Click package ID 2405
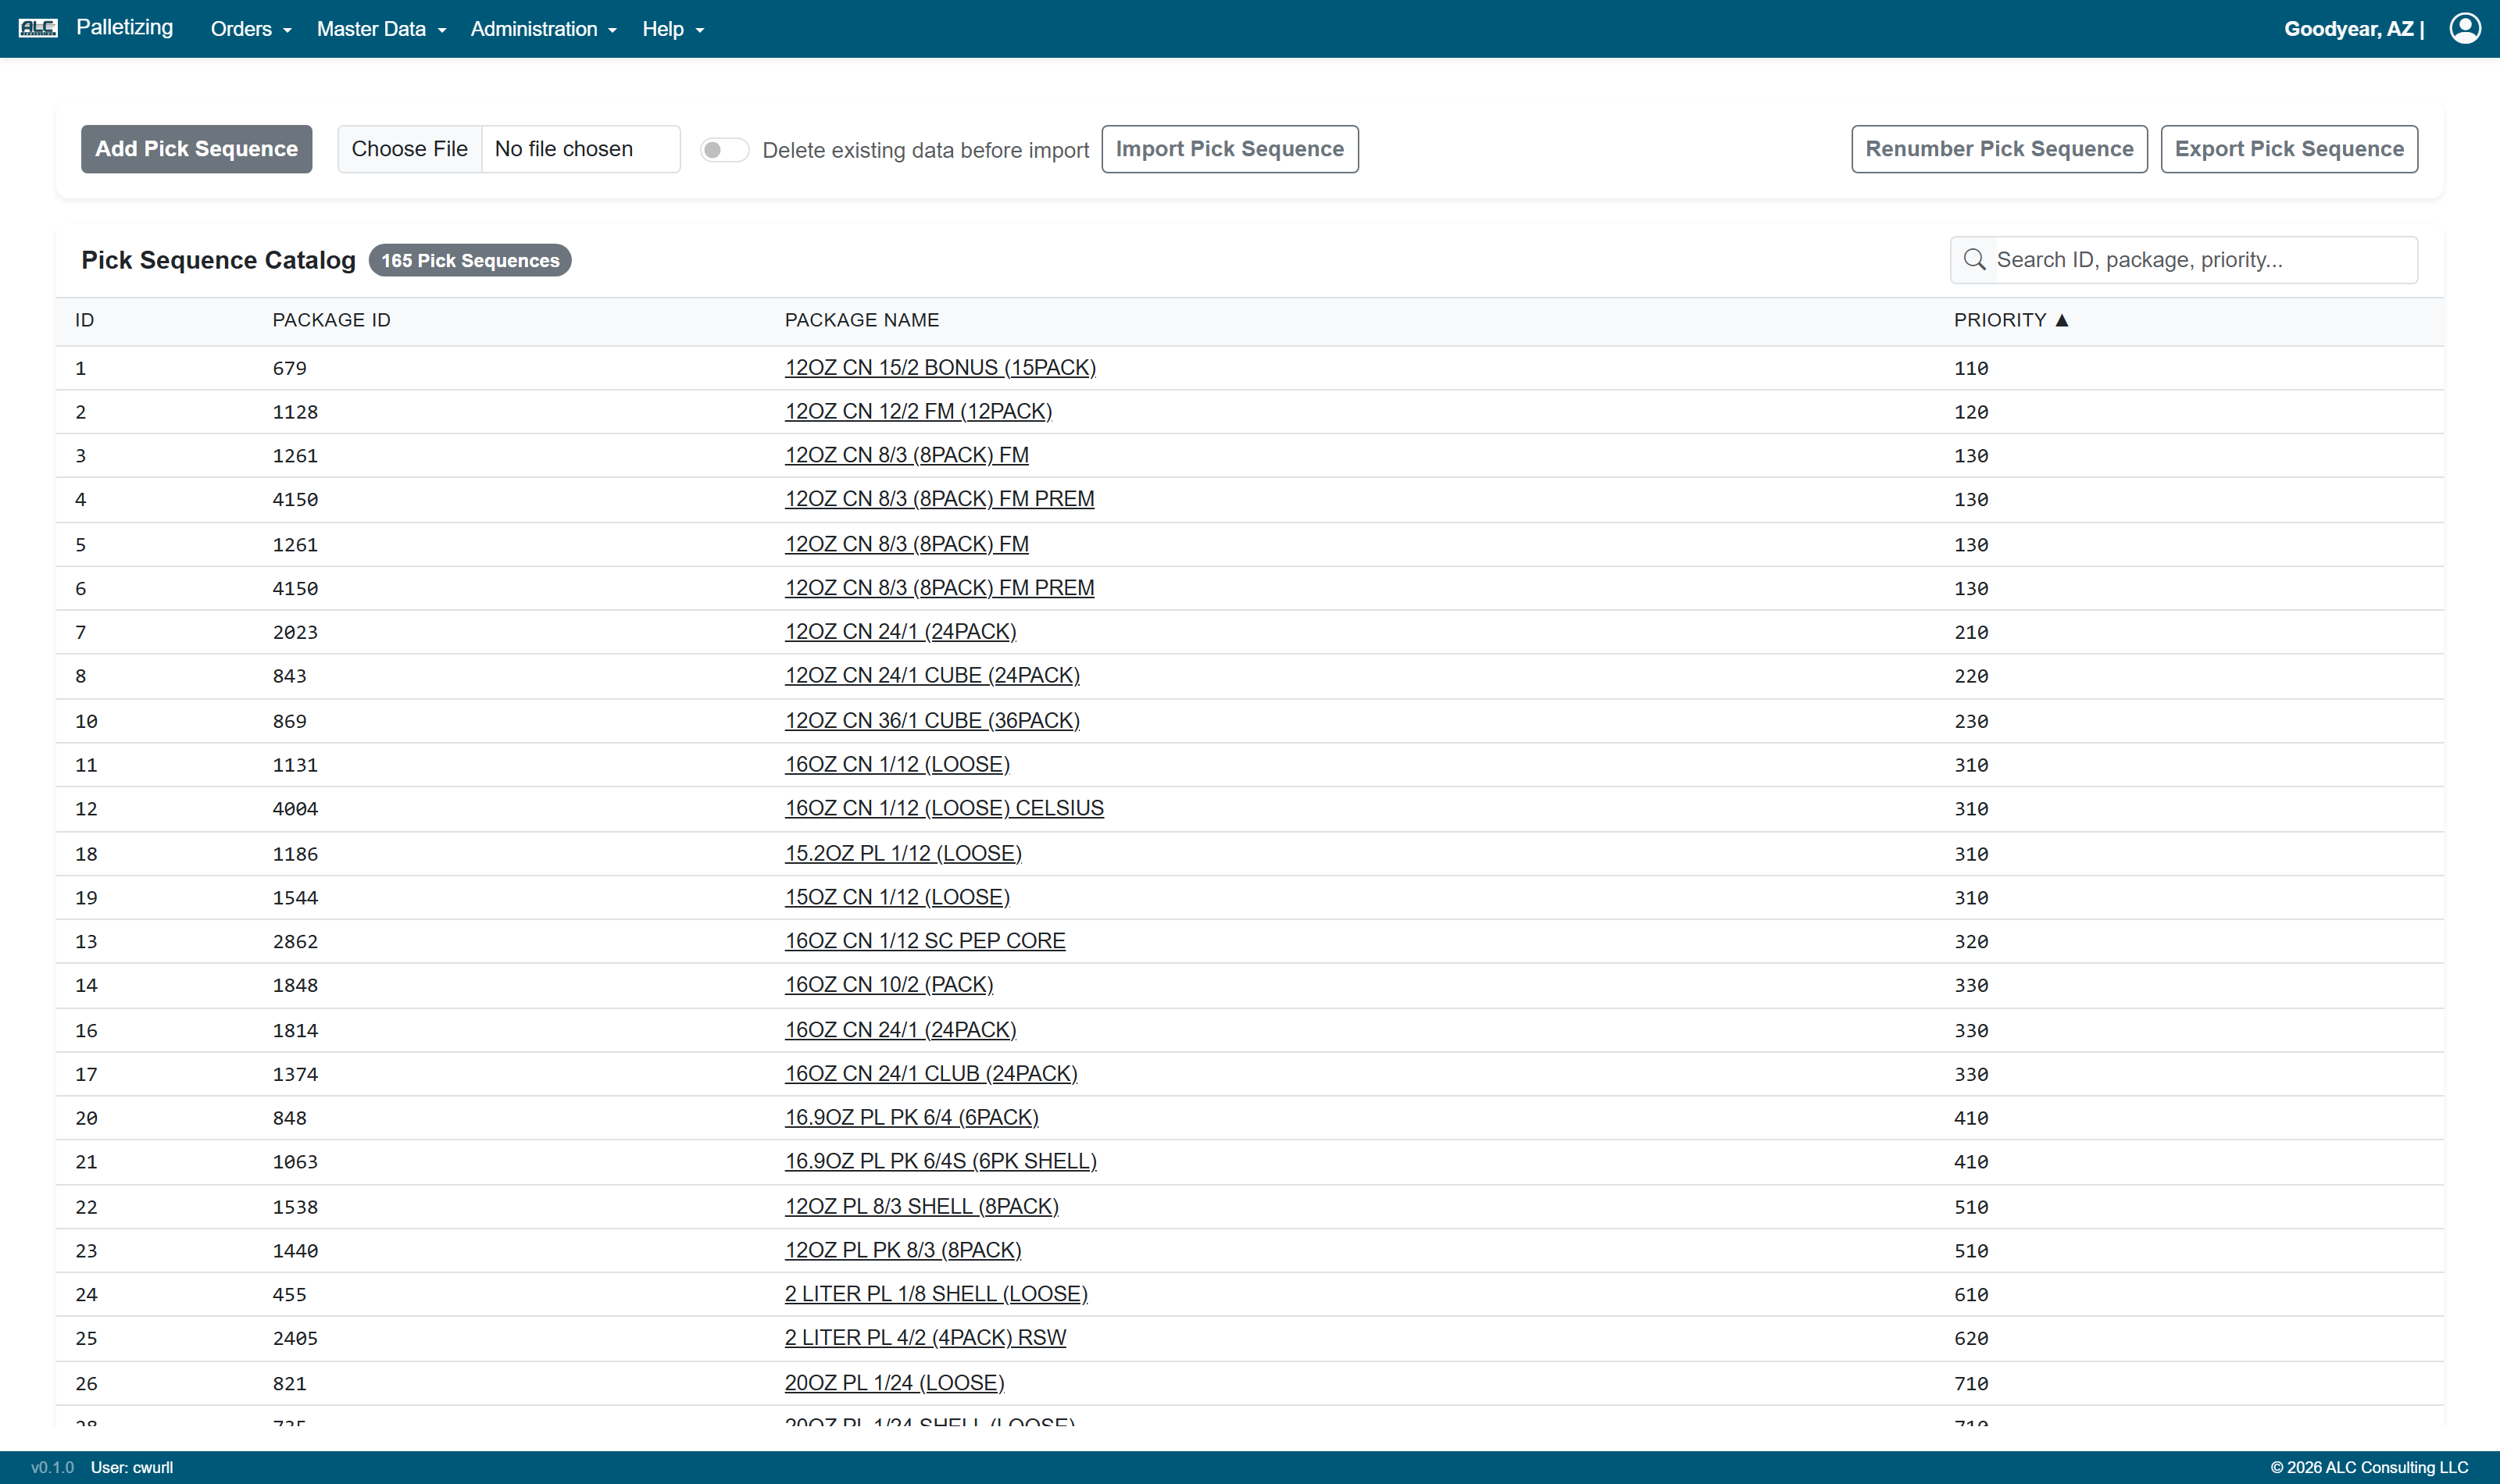Image resolution: width=2500 pixels, height=1484 pixels. pos(295,1339)
